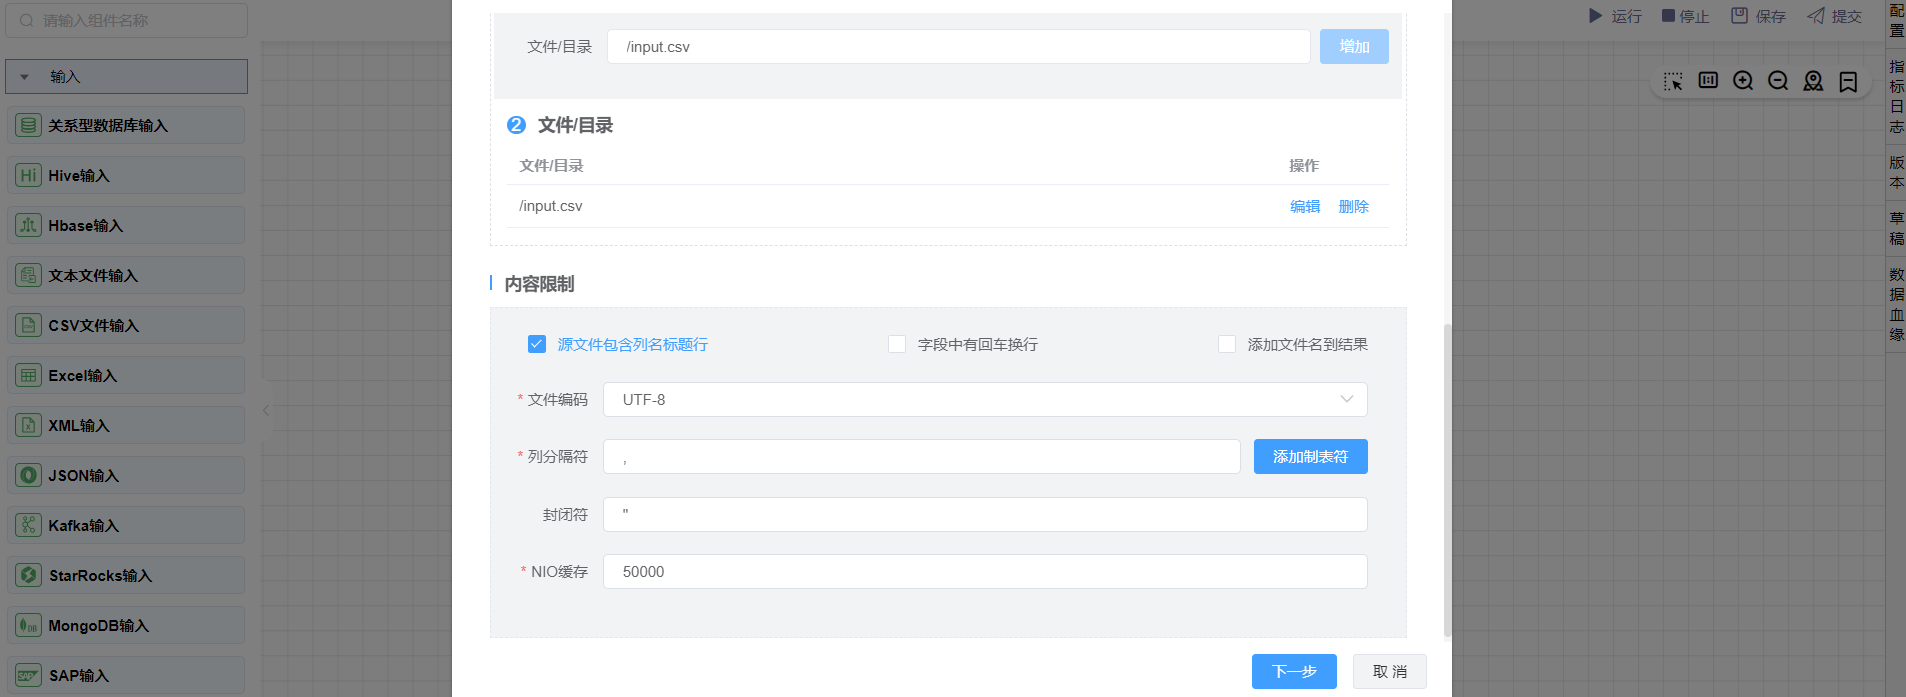Click the 添加制表符 button
The height and width of the screenshot is (697, 1906).
[x=1311, y=456]
